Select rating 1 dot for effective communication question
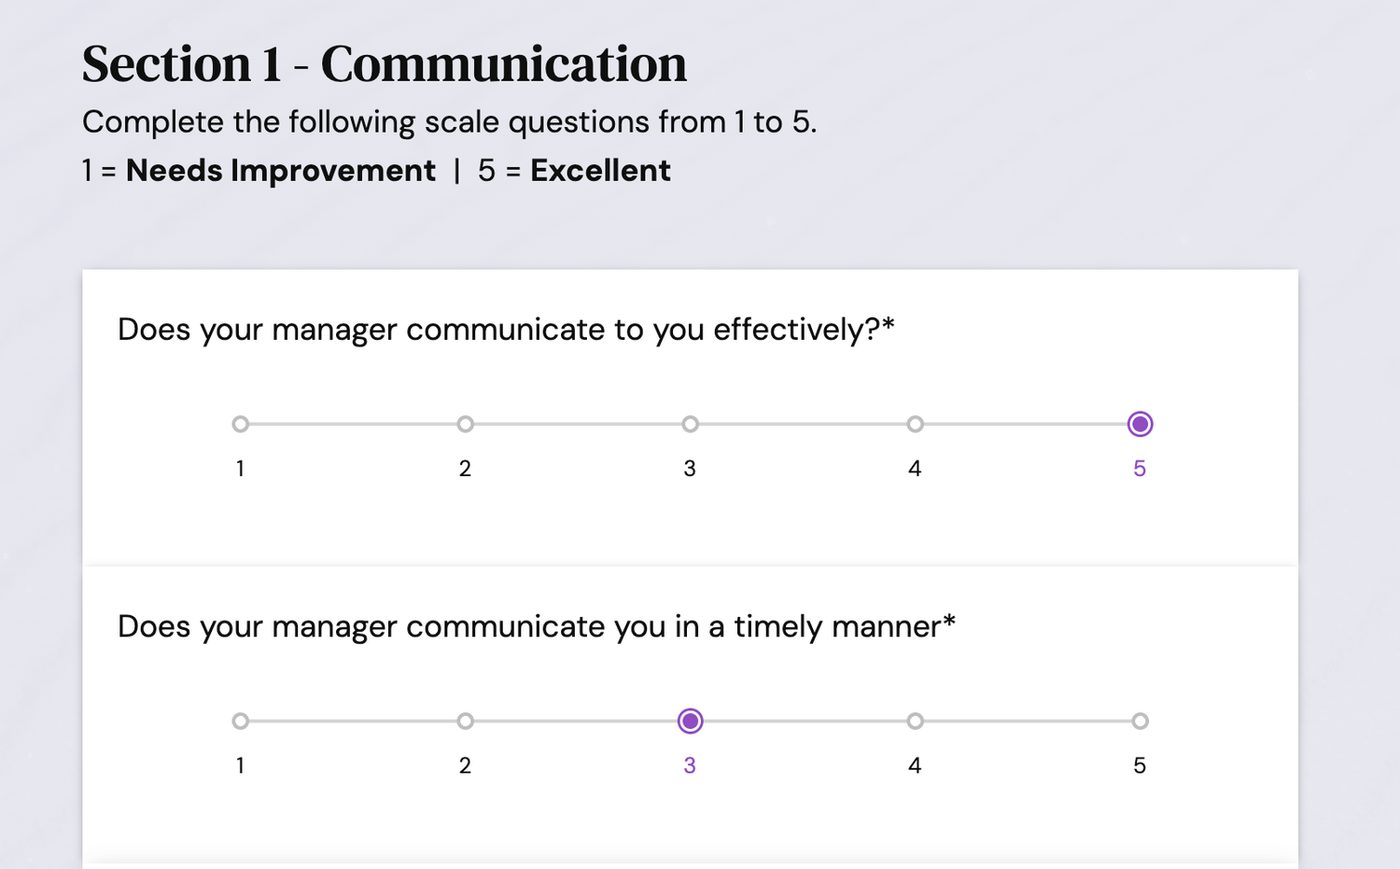The width and height of the screenshot is (1400, 869). [x=240, y=424]
